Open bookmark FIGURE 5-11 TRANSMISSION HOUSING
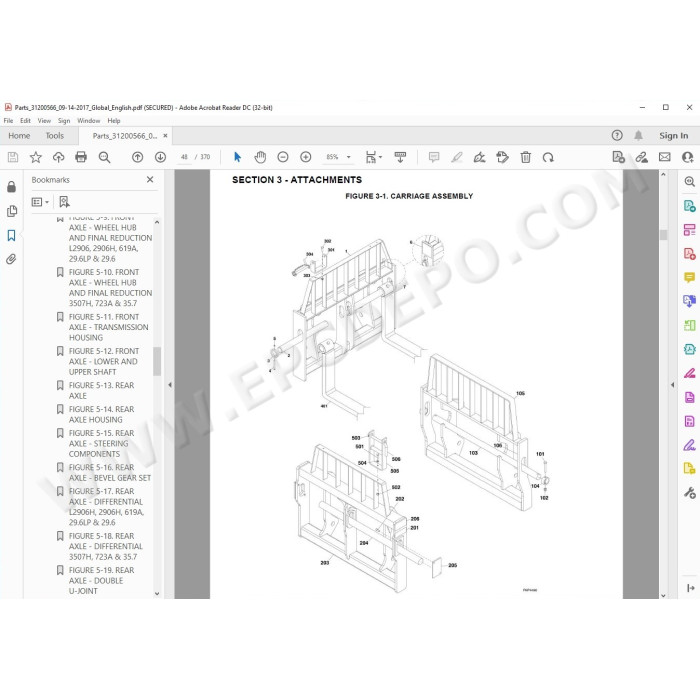The height and width of the screenshot is (700, 700). click(108, 327)
